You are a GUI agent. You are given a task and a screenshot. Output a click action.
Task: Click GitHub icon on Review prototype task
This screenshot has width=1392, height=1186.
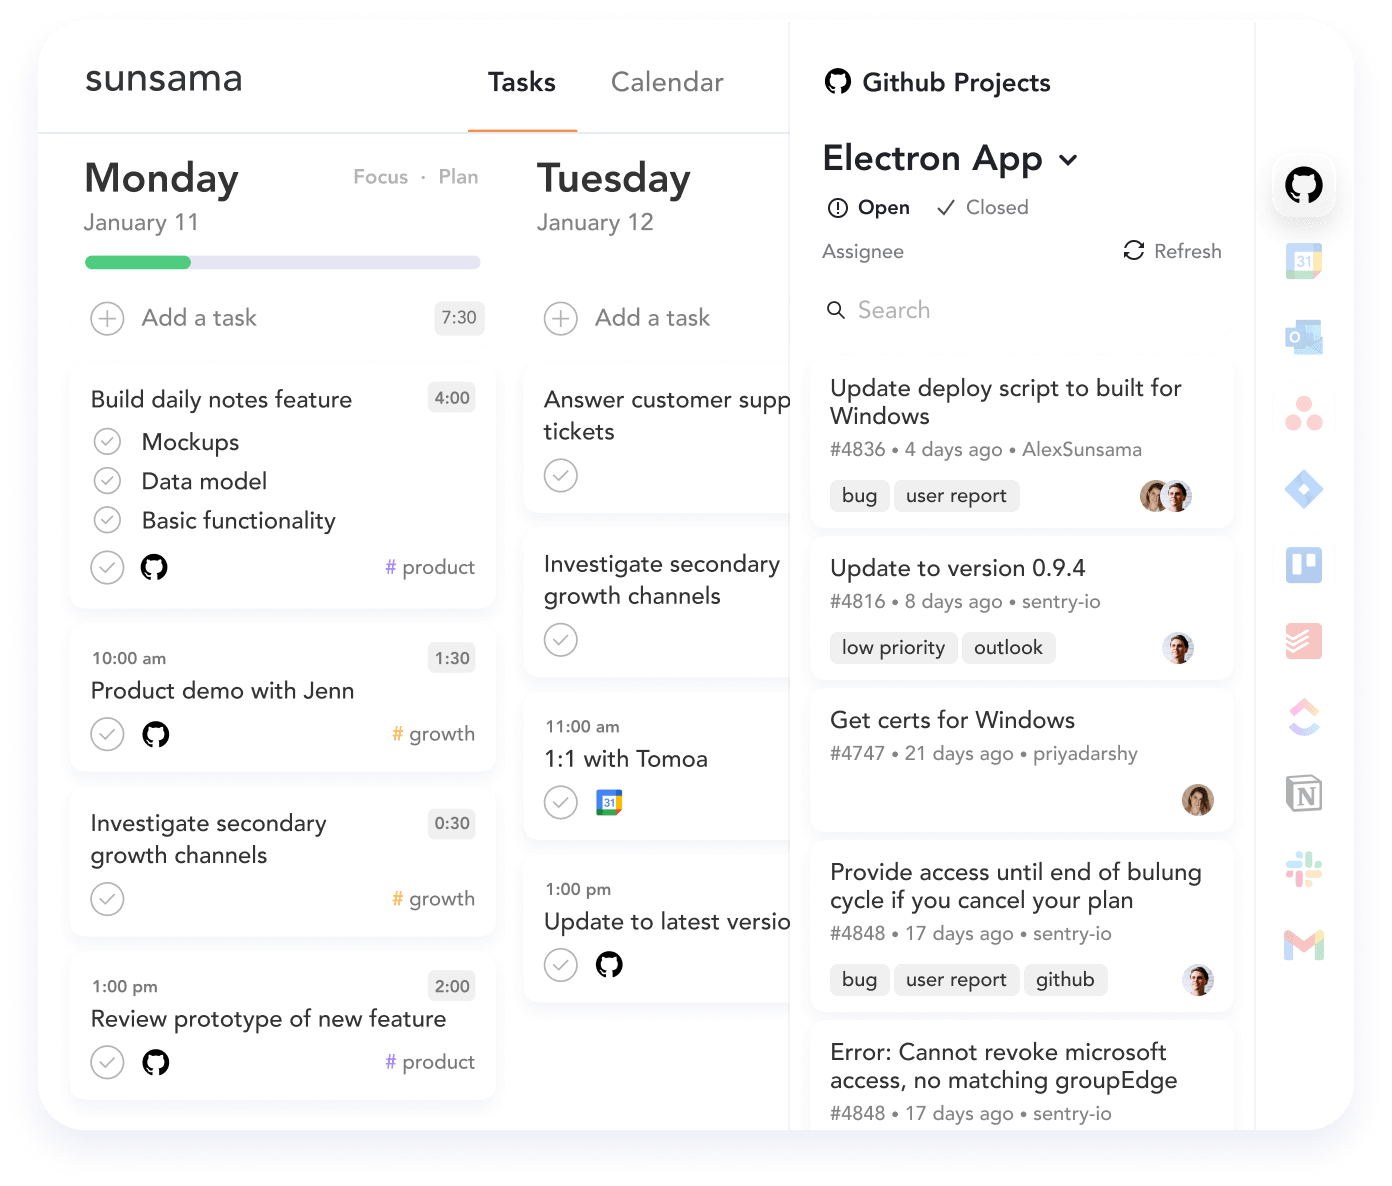point(155,1062)
